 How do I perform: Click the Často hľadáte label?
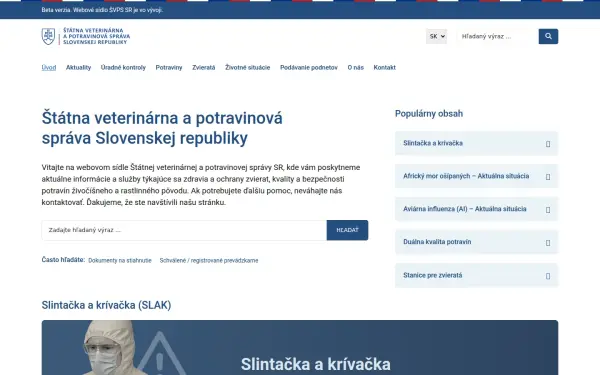pyautogui.click(x=63, y=260)
